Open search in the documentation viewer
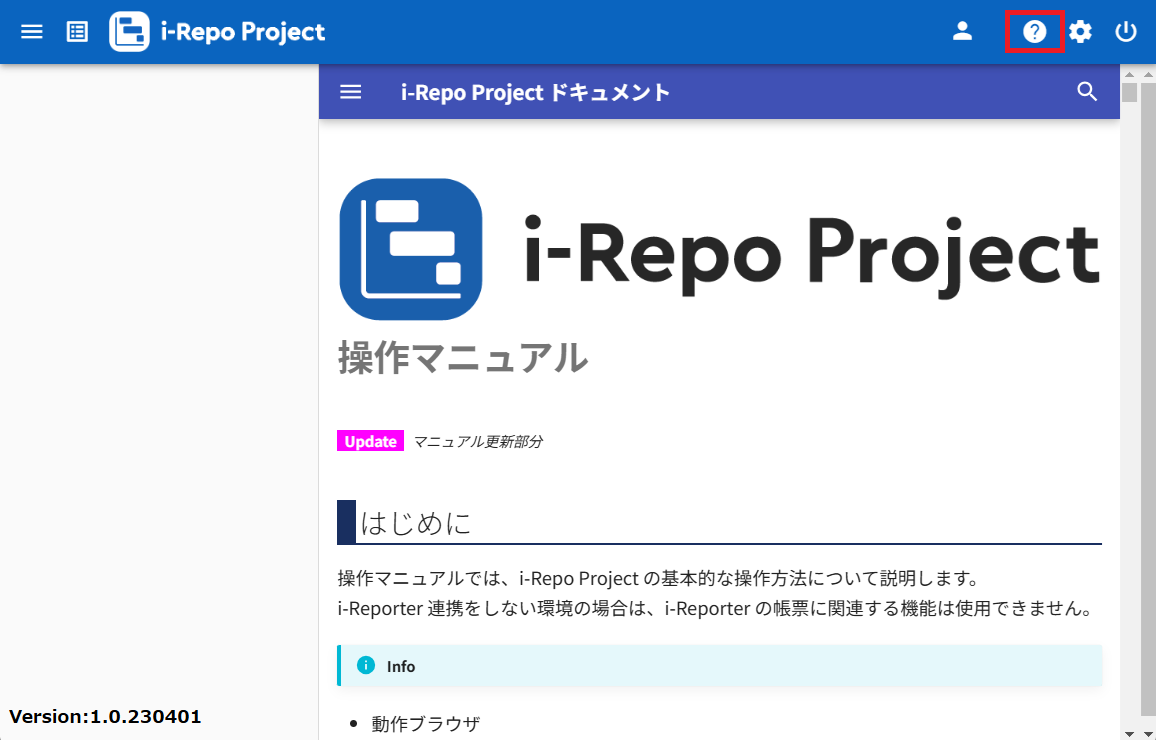1156x740 pixels. [x=1087, y=92]
